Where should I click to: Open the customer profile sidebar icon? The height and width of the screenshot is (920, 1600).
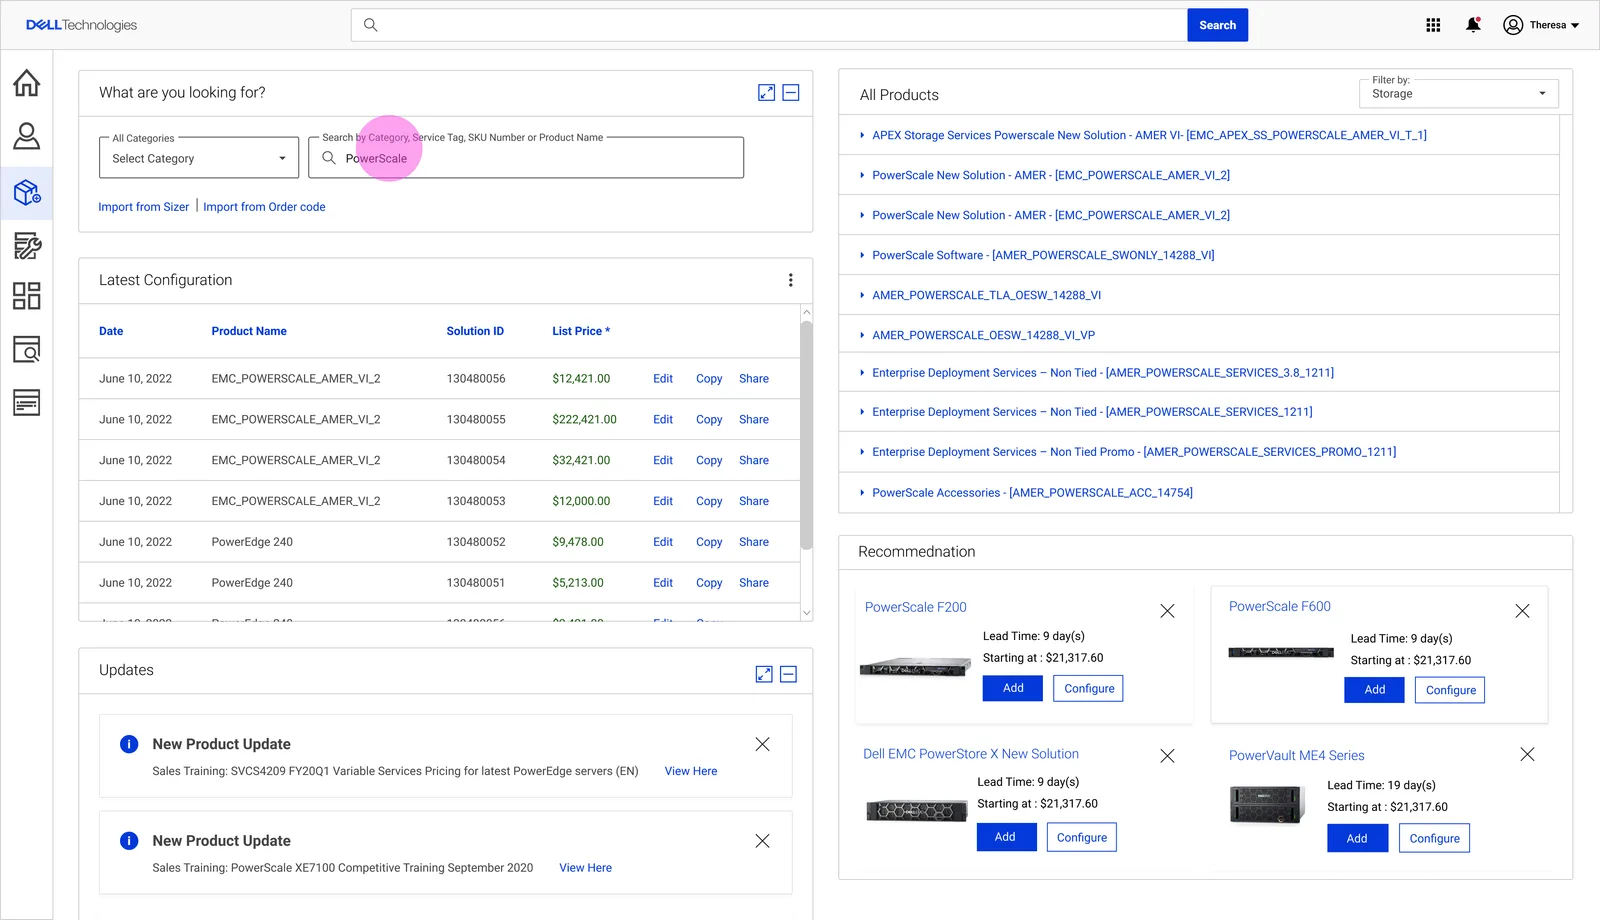pos(27,136)
